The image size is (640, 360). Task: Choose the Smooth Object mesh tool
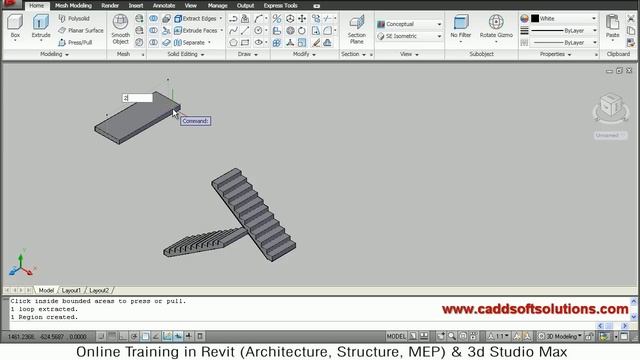[x=120, y=29]
